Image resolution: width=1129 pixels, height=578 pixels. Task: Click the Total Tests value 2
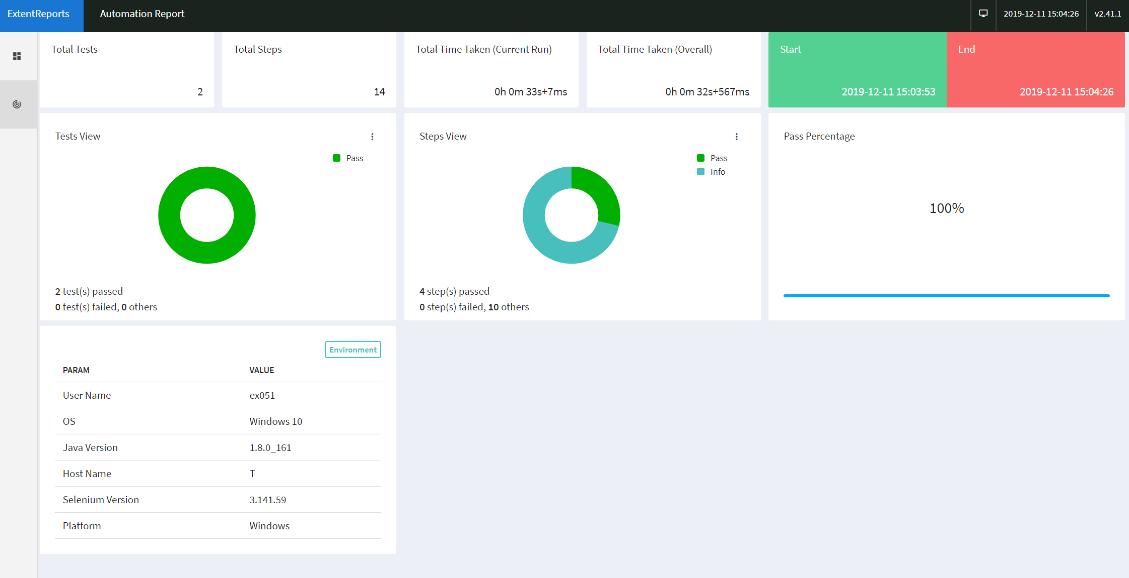point(200,91)
